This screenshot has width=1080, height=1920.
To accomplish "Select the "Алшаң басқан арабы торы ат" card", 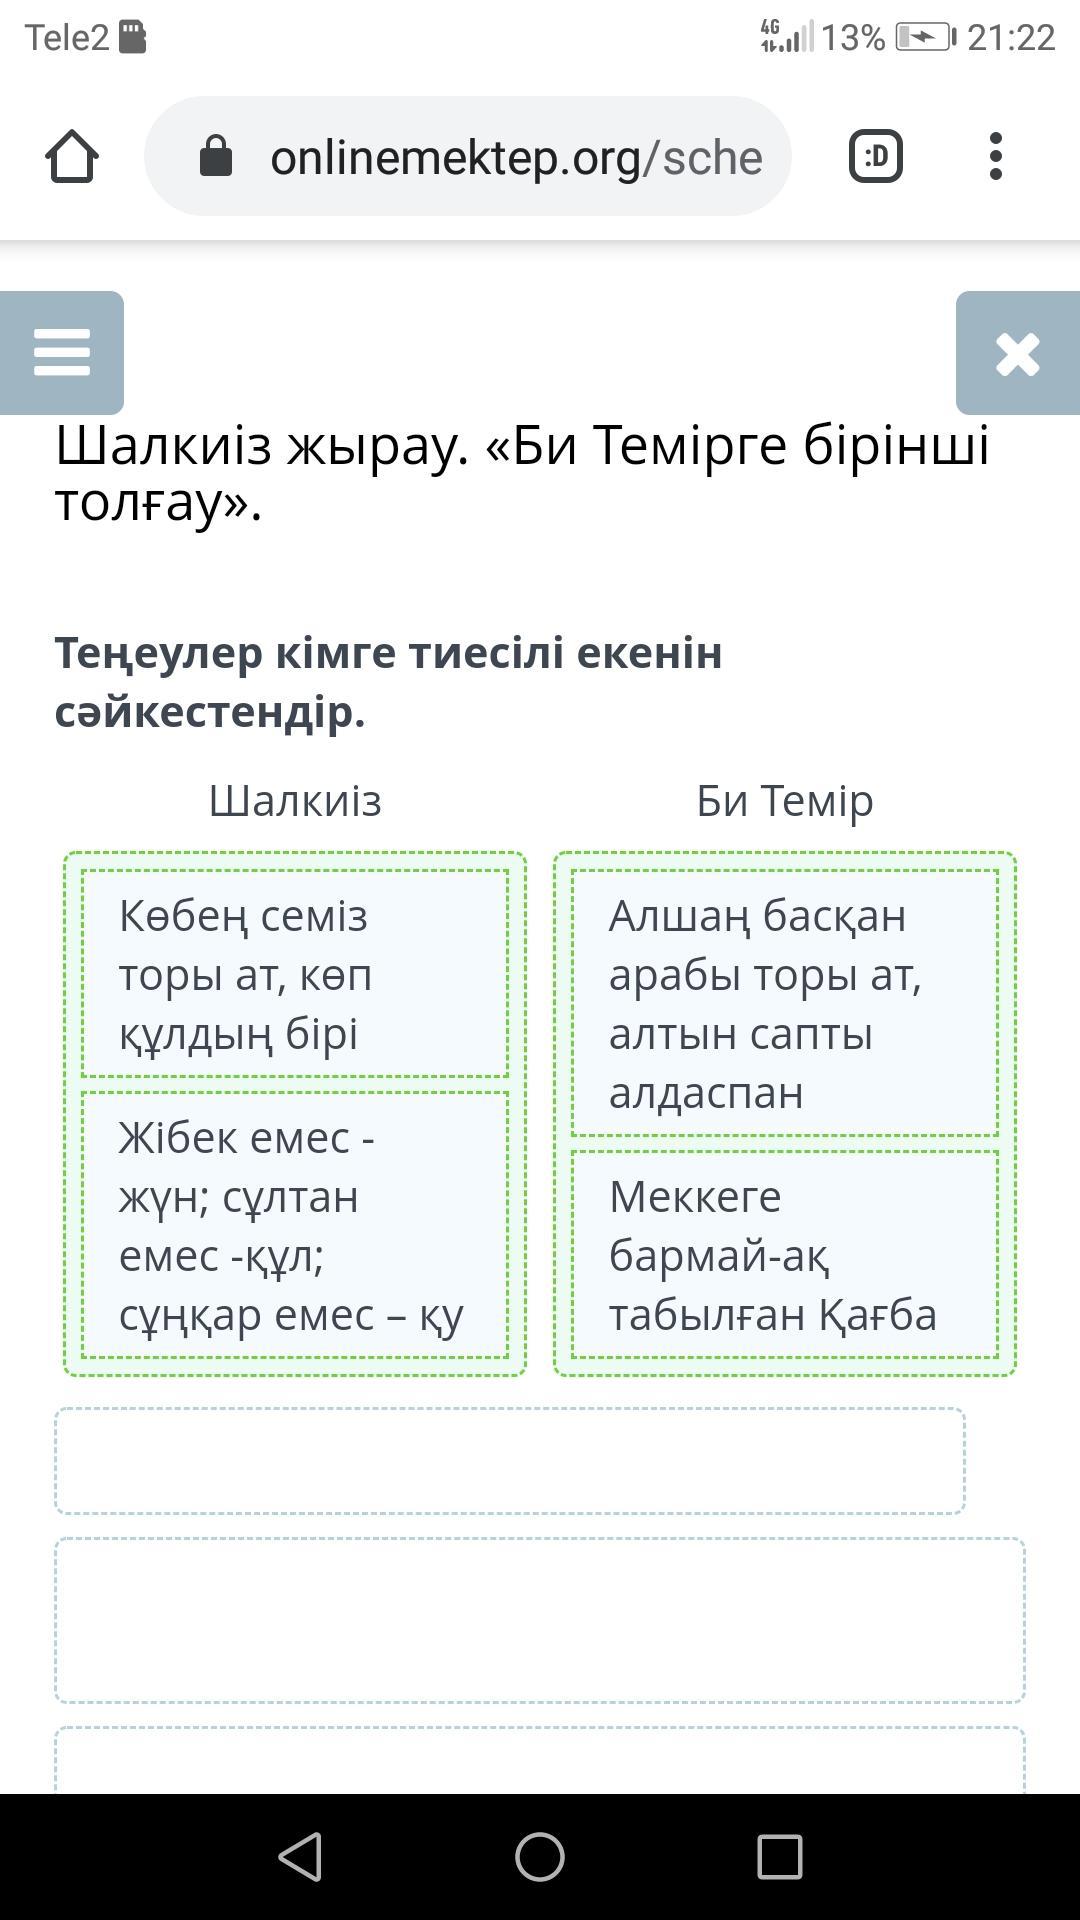I will coord(785,1003).
